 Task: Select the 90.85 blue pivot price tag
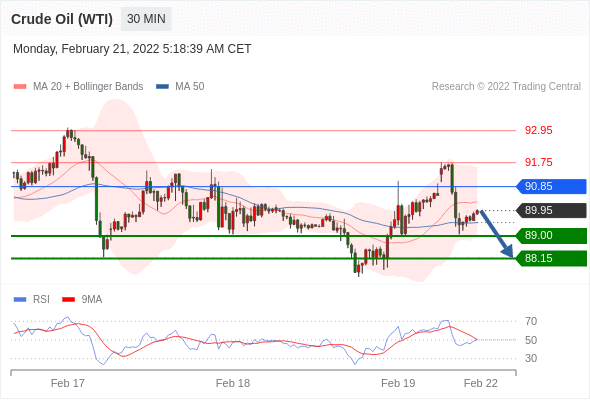coord(551,186)
